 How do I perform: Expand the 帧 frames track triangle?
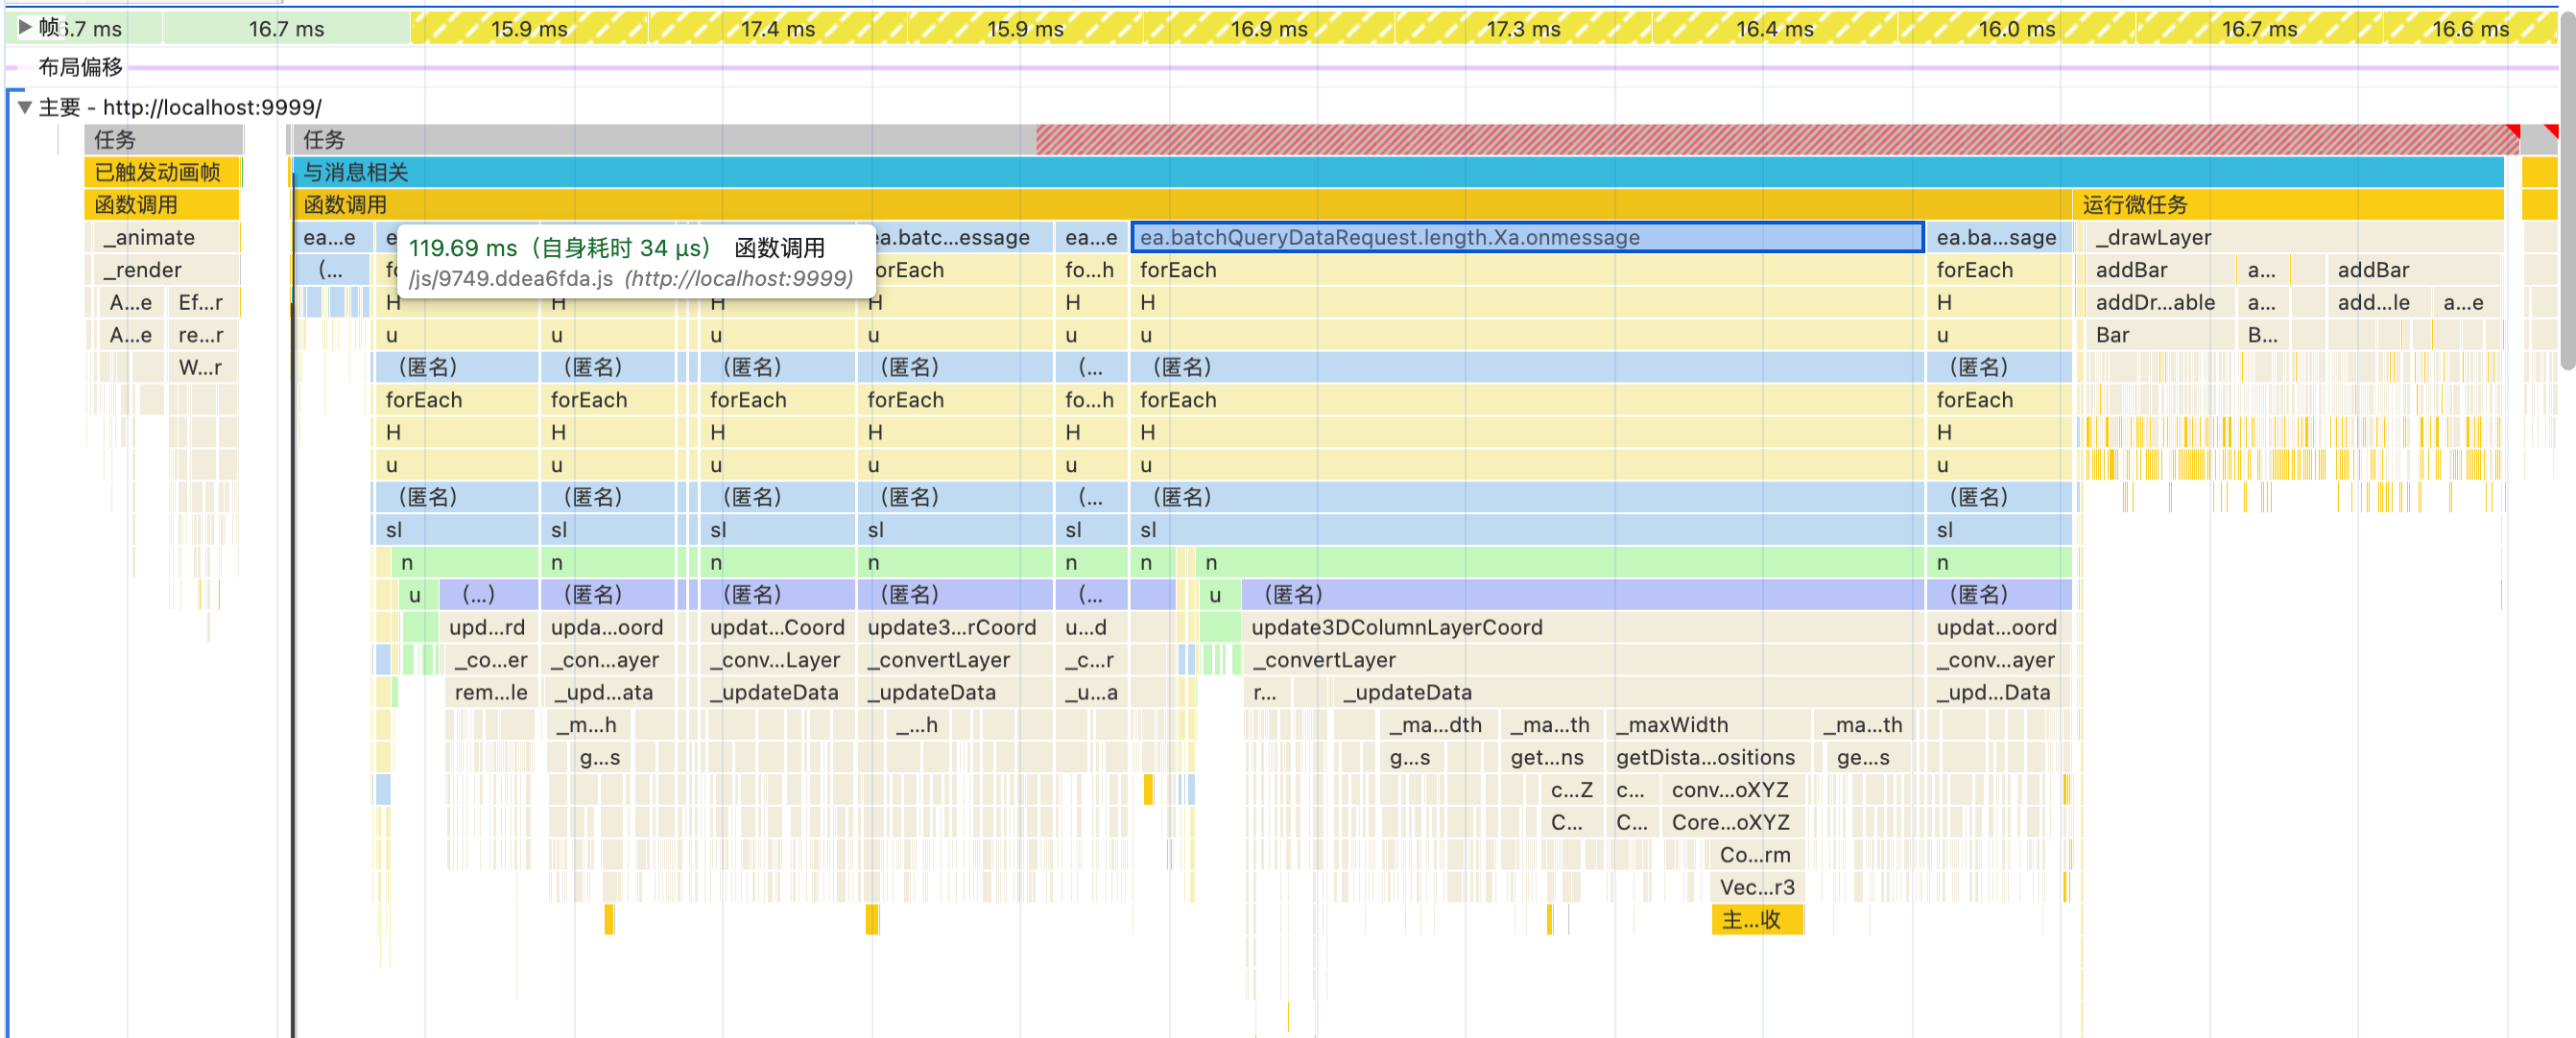[x=25, y=27]
